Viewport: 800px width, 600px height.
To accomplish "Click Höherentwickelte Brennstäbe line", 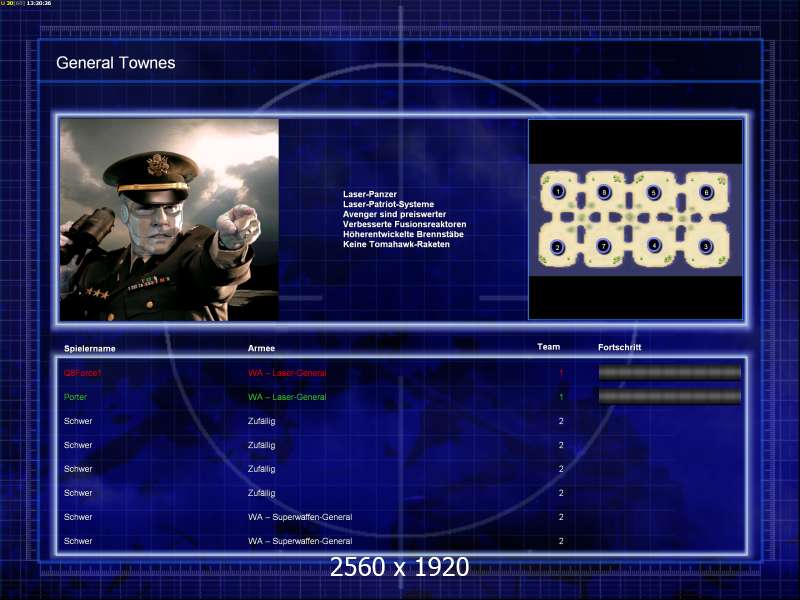I will pyautogui.click(x=403, y=234).
